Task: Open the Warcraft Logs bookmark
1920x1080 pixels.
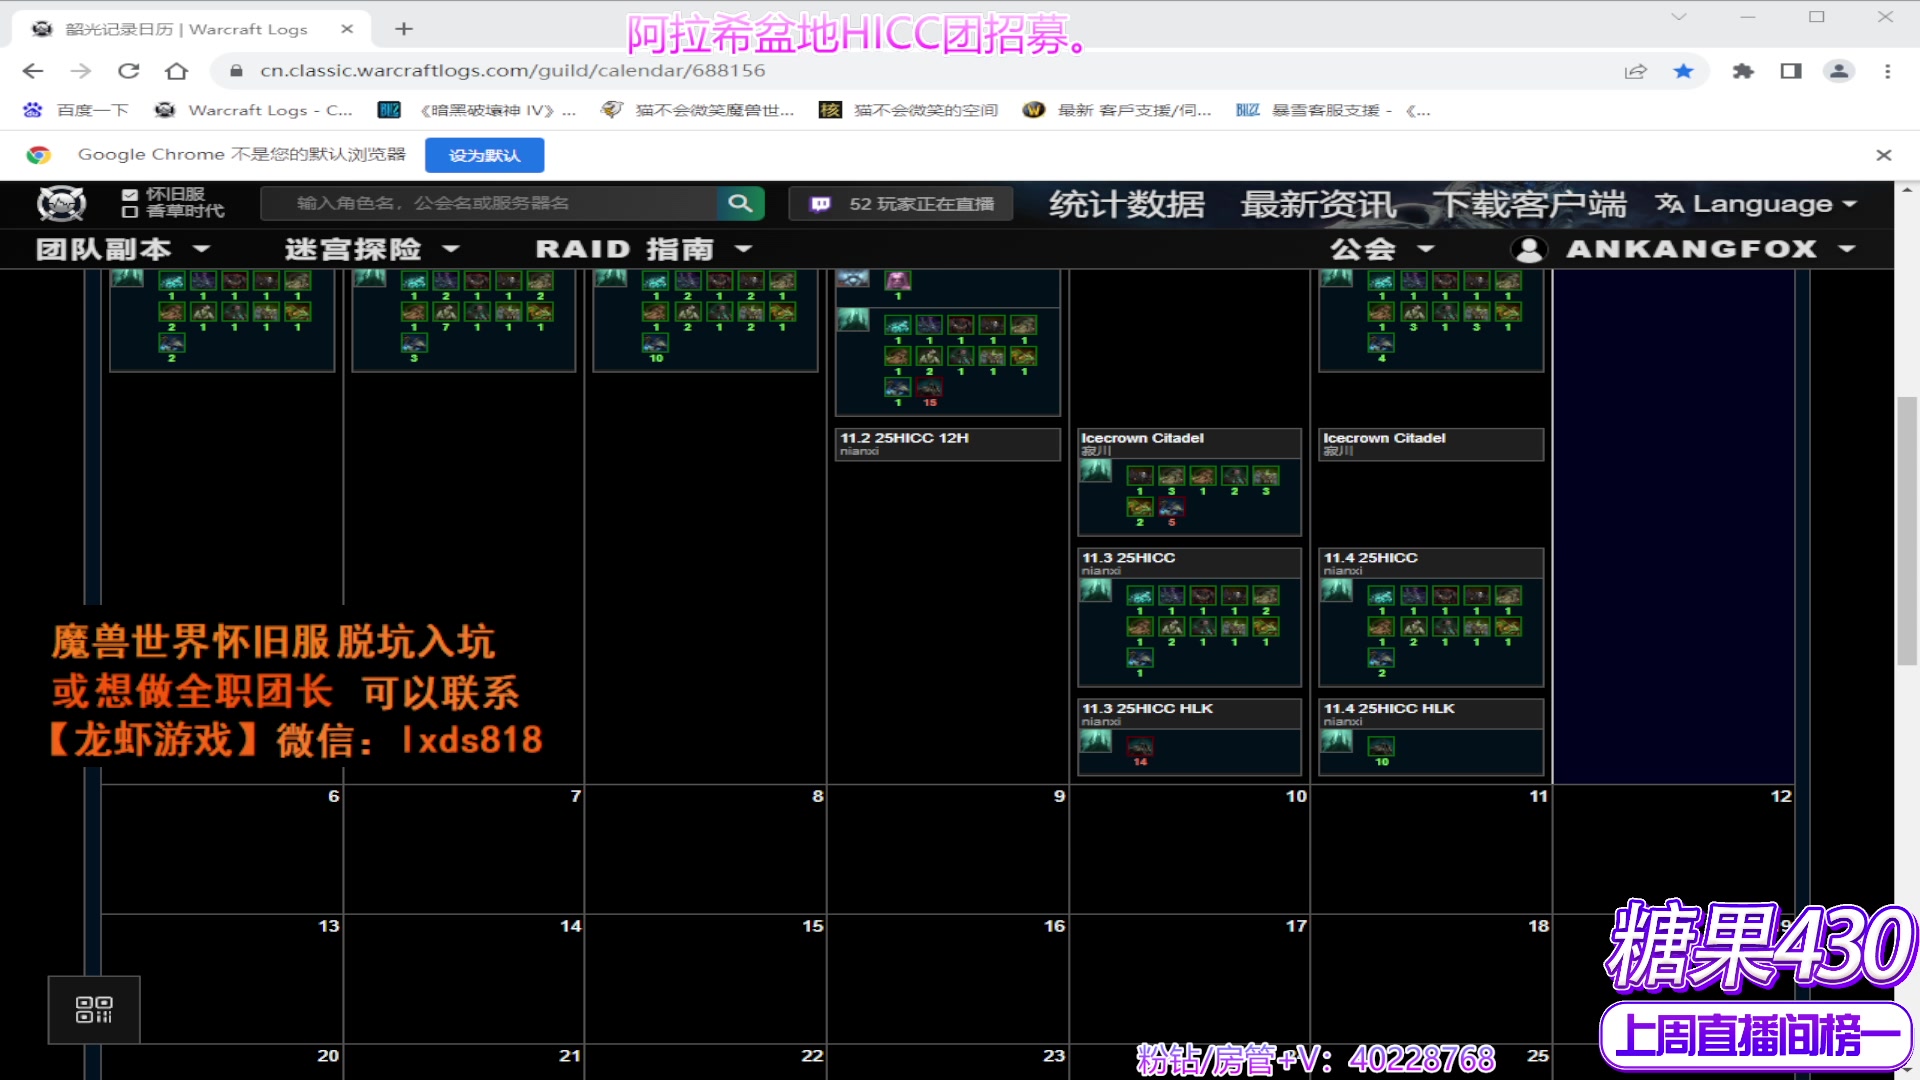Action: pos(254,110)
